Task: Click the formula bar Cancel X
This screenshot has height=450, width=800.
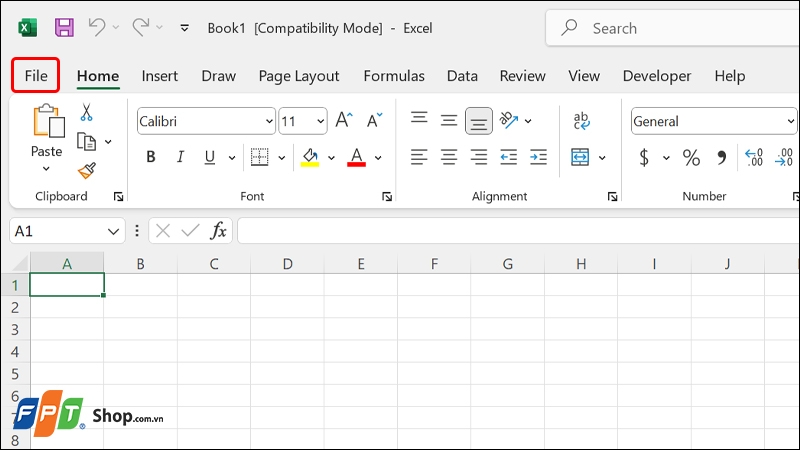Action: (163, 231)
